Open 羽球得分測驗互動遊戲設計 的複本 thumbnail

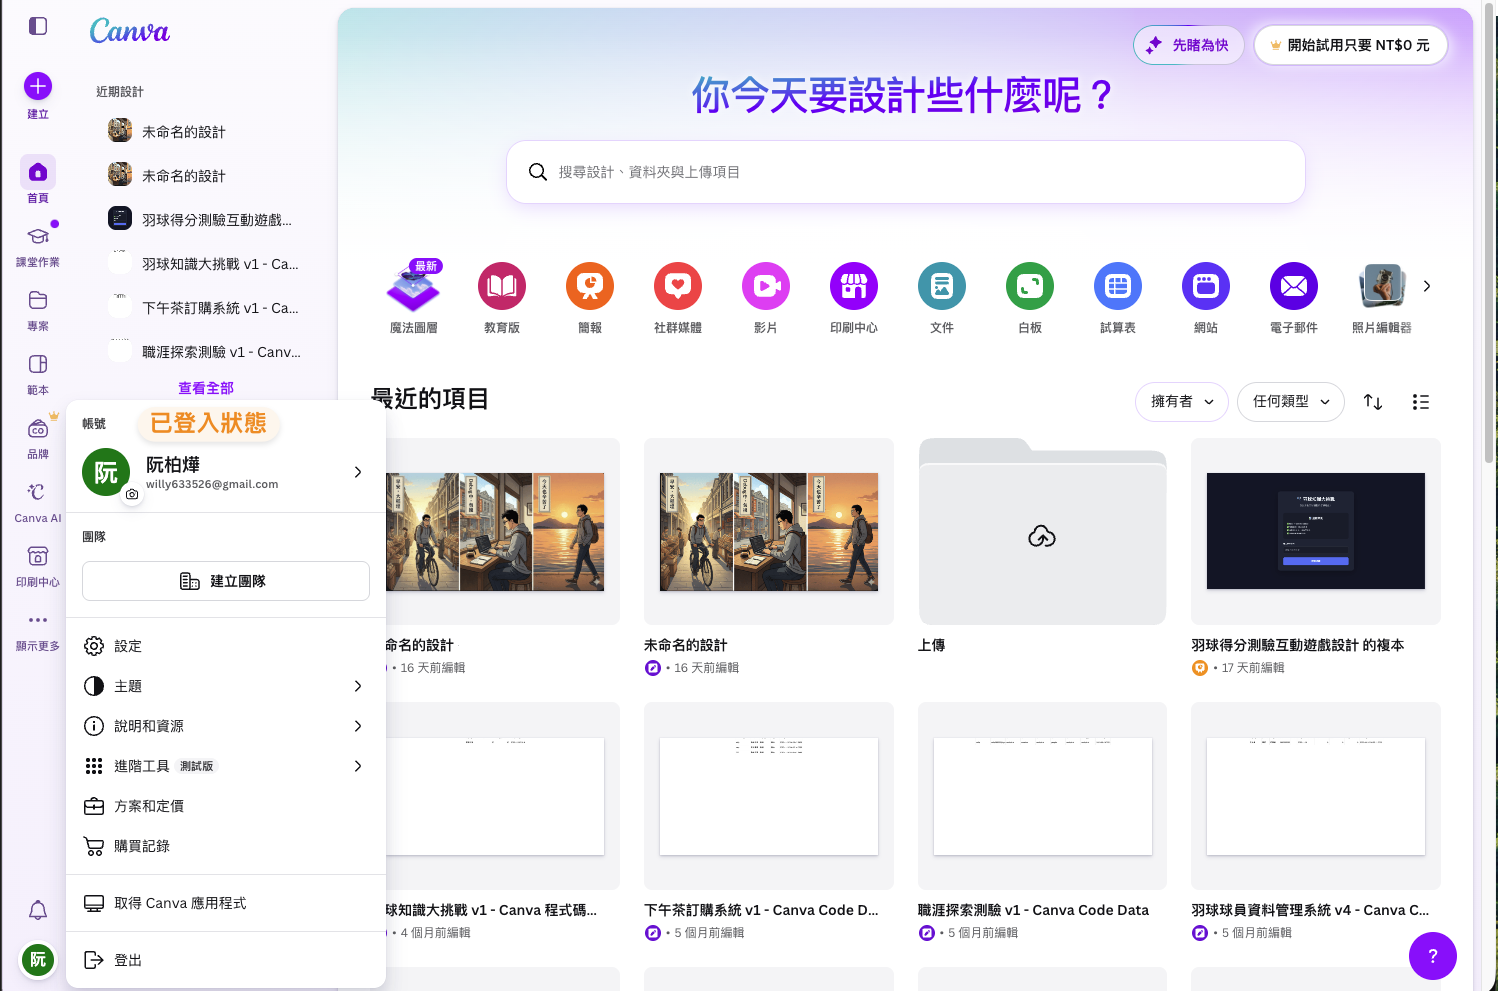click(x=1316, y=531)
